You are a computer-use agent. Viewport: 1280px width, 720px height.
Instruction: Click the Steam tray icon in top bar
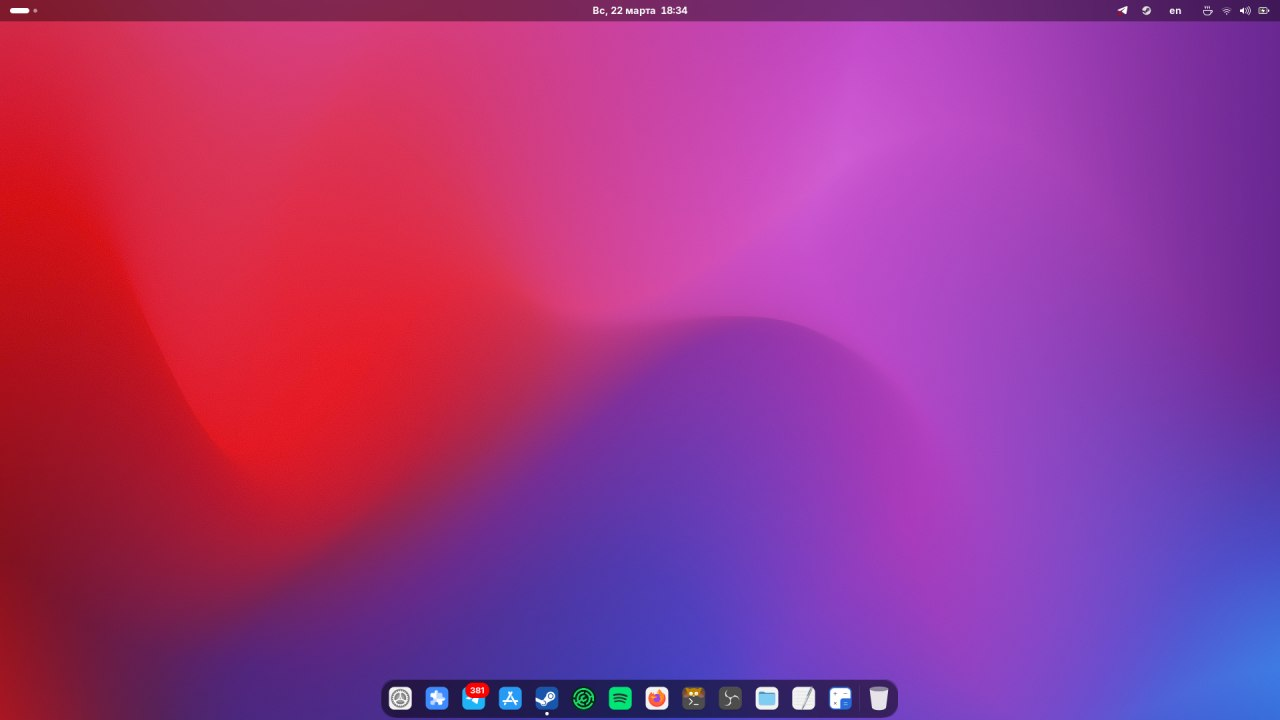point(1147,10)
